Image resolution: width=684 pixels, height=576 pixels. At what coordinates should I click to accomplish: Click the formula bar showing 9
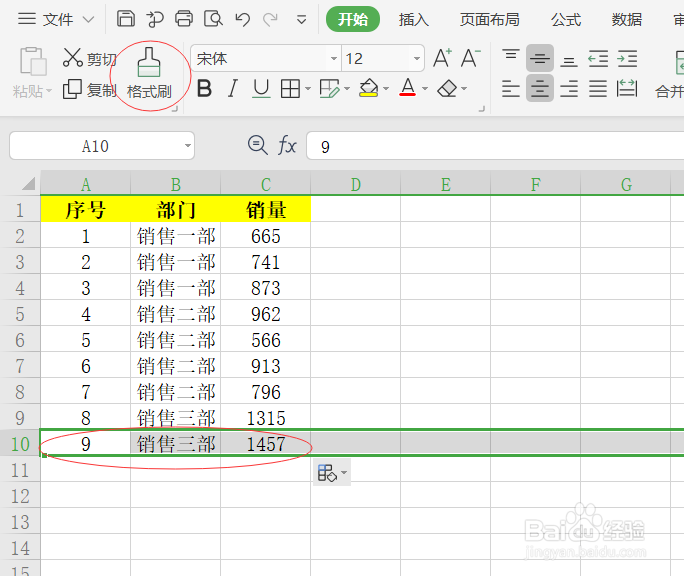[495, 146]
